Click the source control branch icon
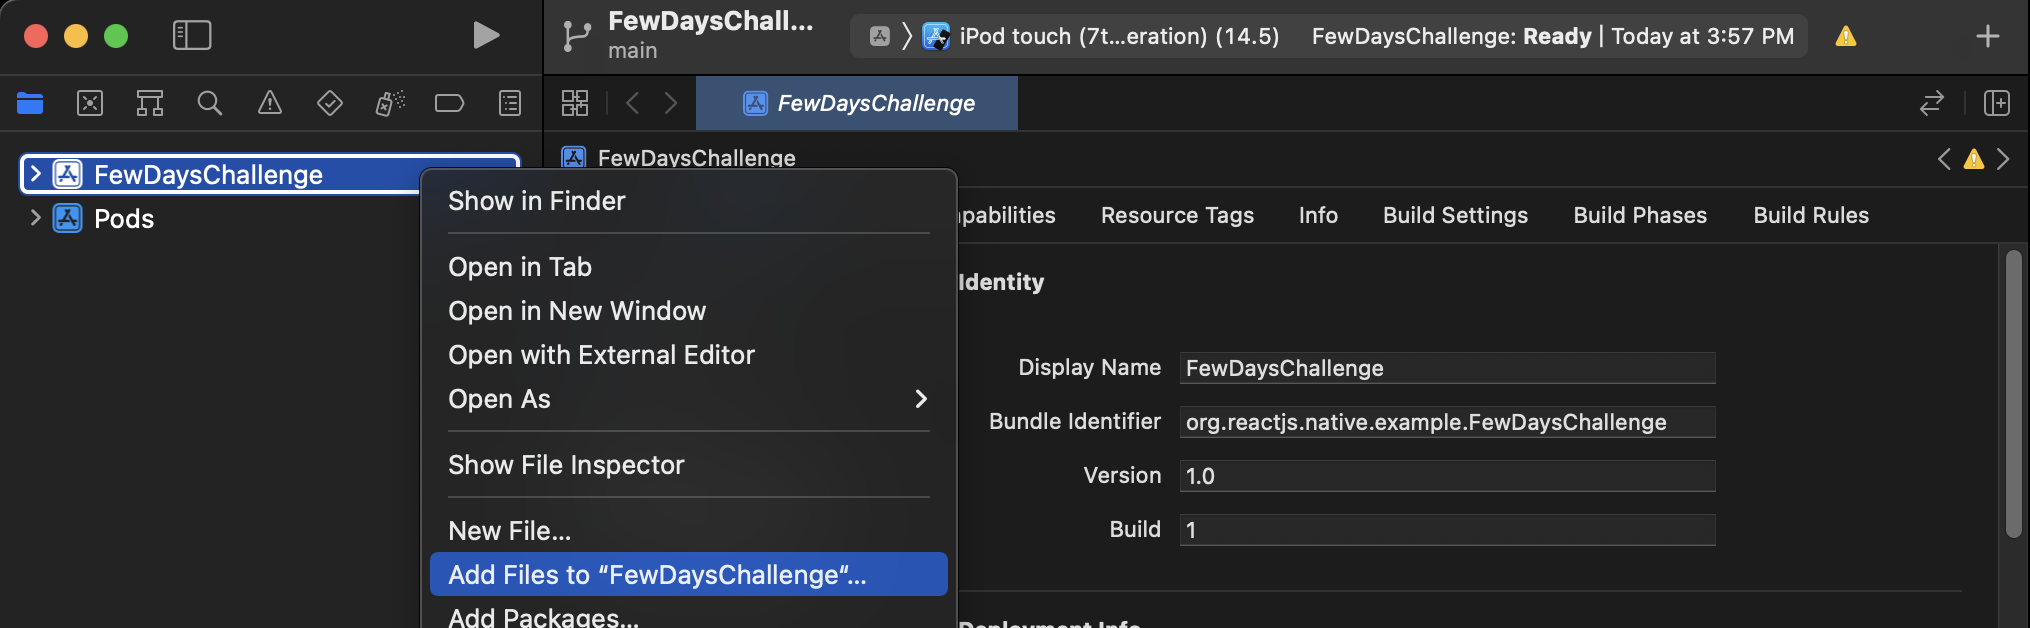 click(577, 36)
